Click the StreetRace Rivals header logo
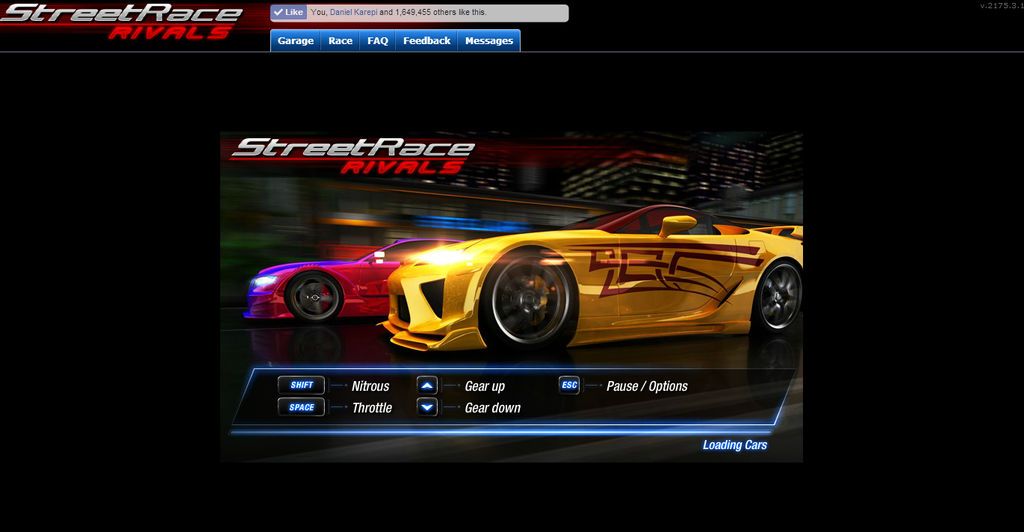This screenshot has height=532, width=1024. (x=121, y=22)
